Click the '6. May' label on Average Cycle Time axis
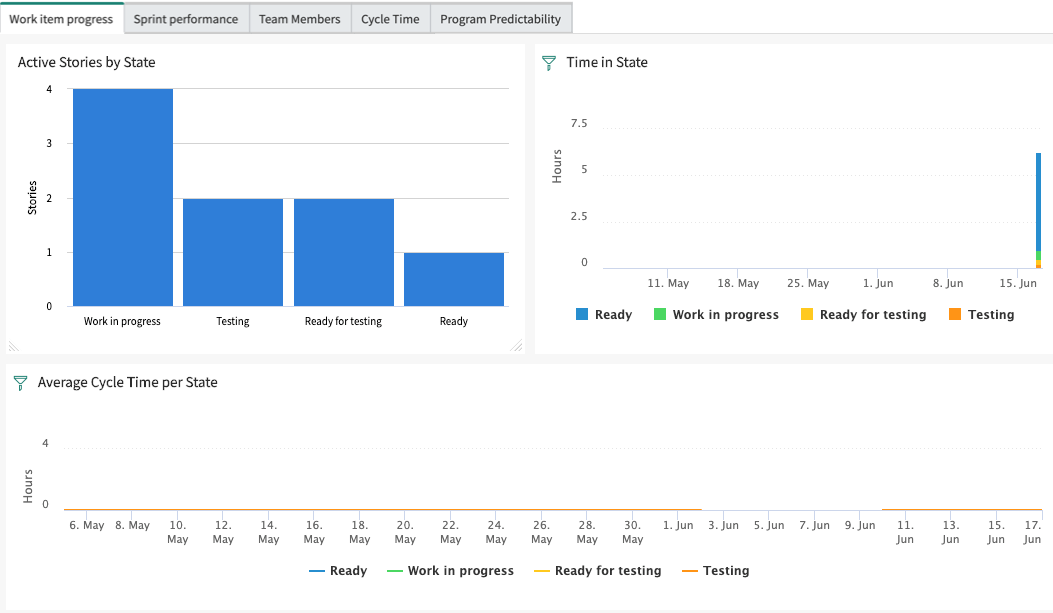The width and height of the screenshot is (1053, 613). 87,525
